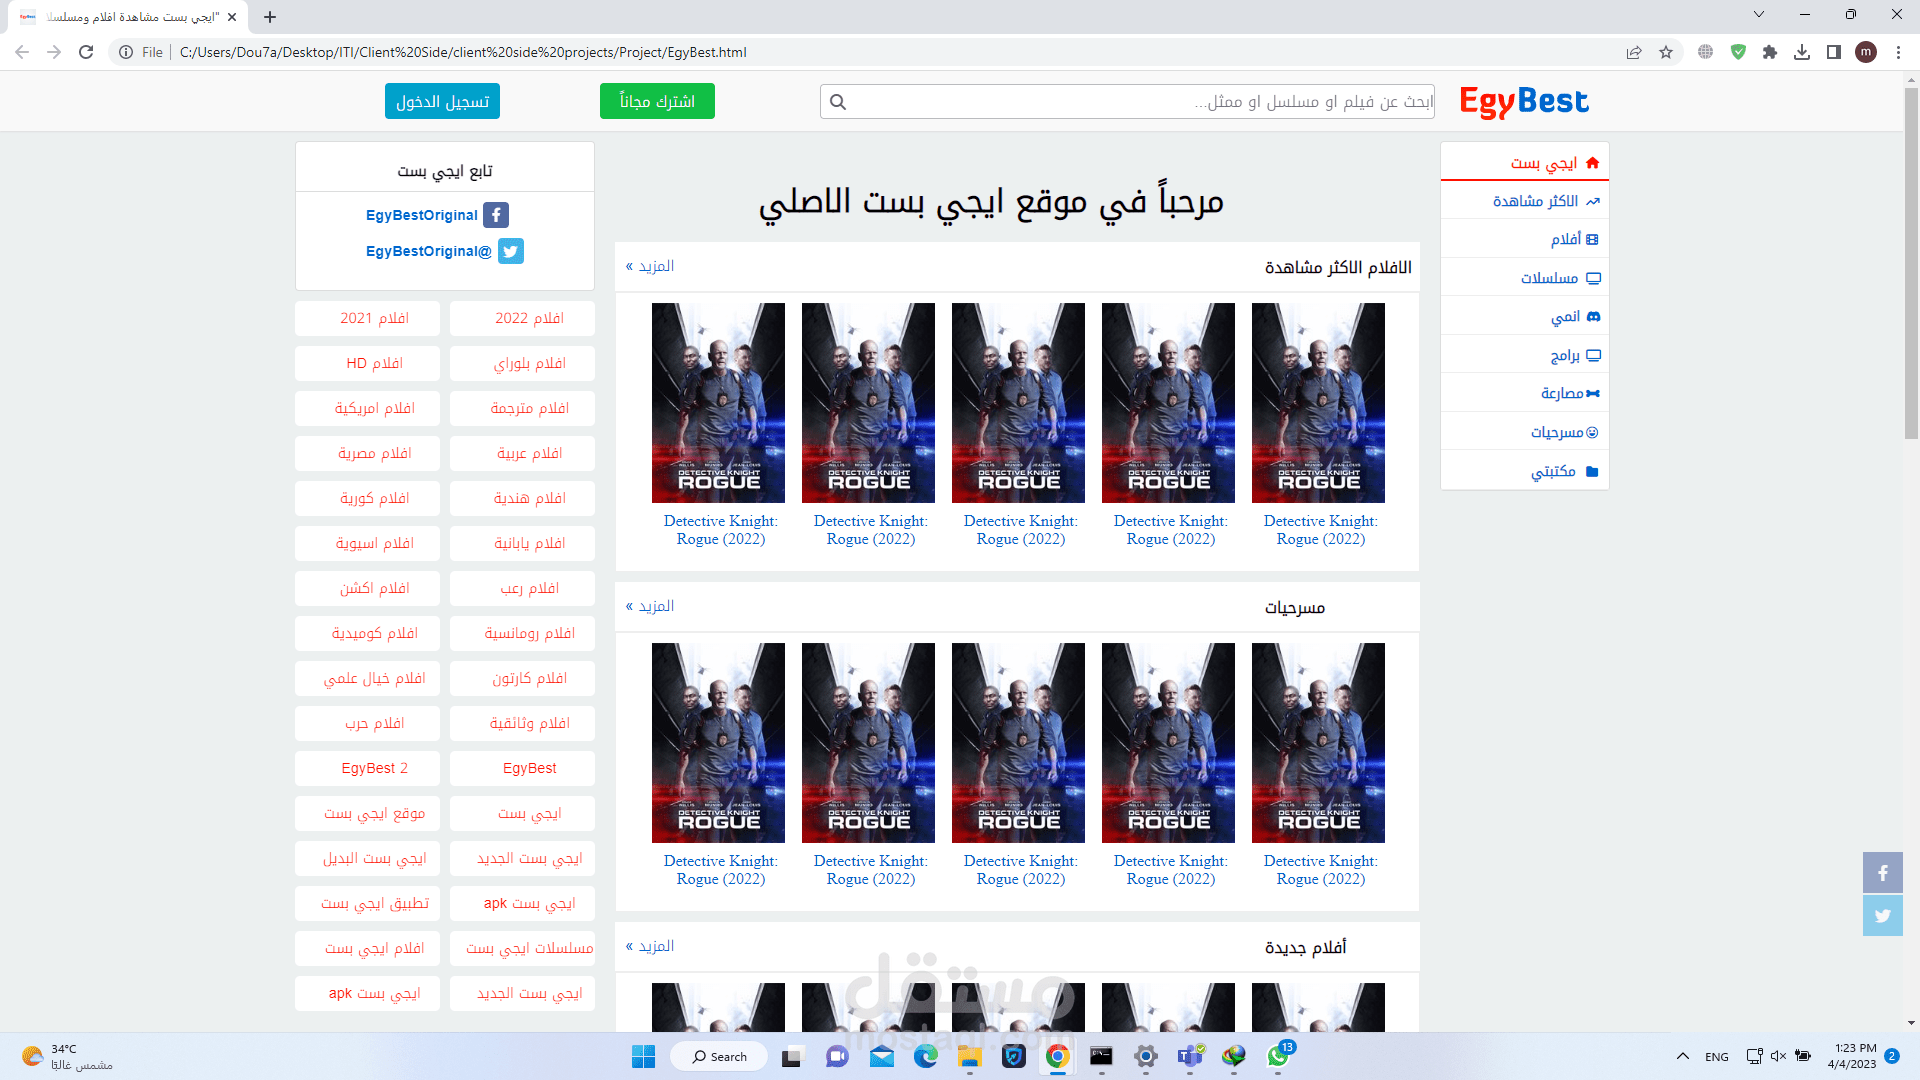The image size is (1920, 1080).
Task: Open the افلام 2021 category tag
Action: pyautogui.click(x=367, y=318)
